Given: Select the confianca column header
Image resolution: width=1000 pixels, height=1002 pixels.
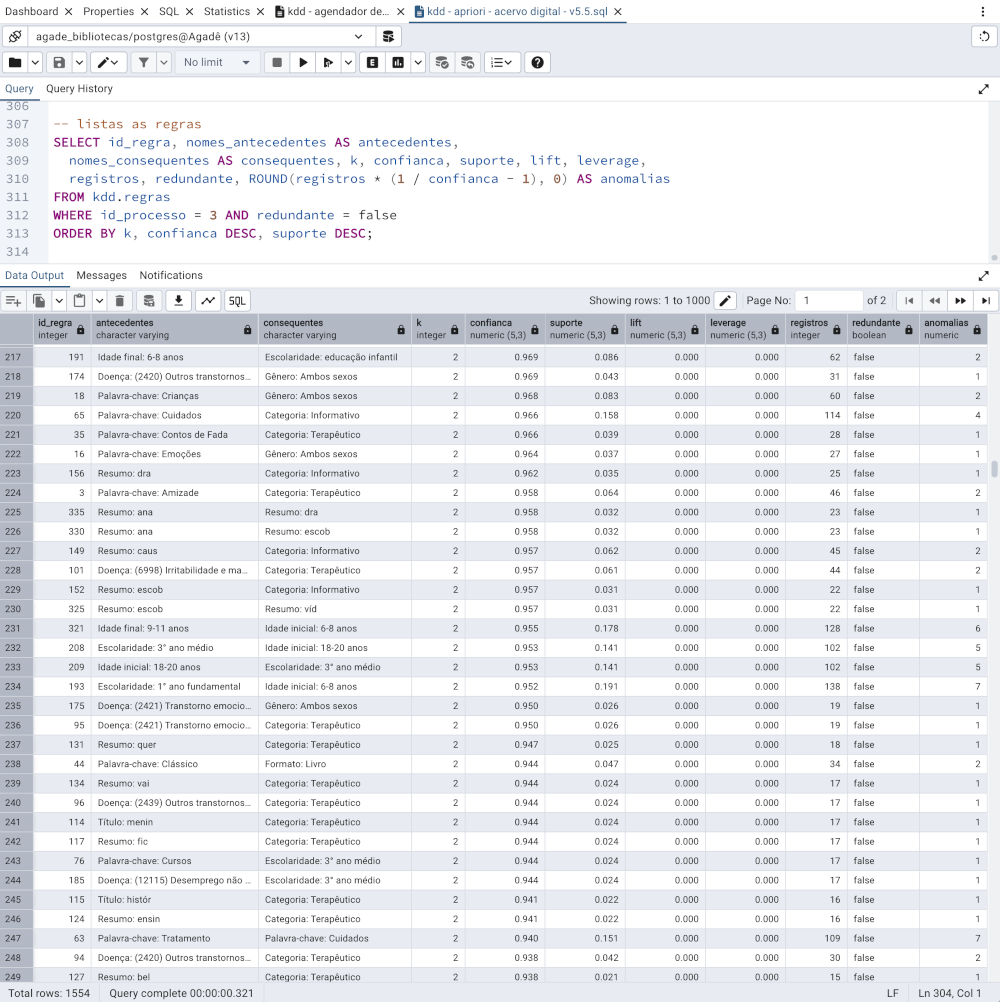Looking at the screenshot, I should [x=504, y=328].
